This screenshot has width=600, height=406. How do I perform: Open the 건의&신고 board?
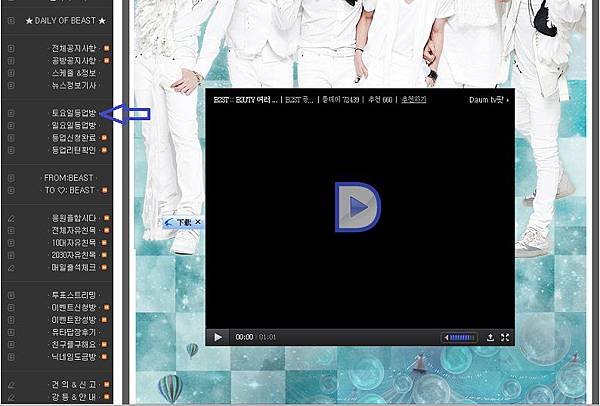(74, 384)
